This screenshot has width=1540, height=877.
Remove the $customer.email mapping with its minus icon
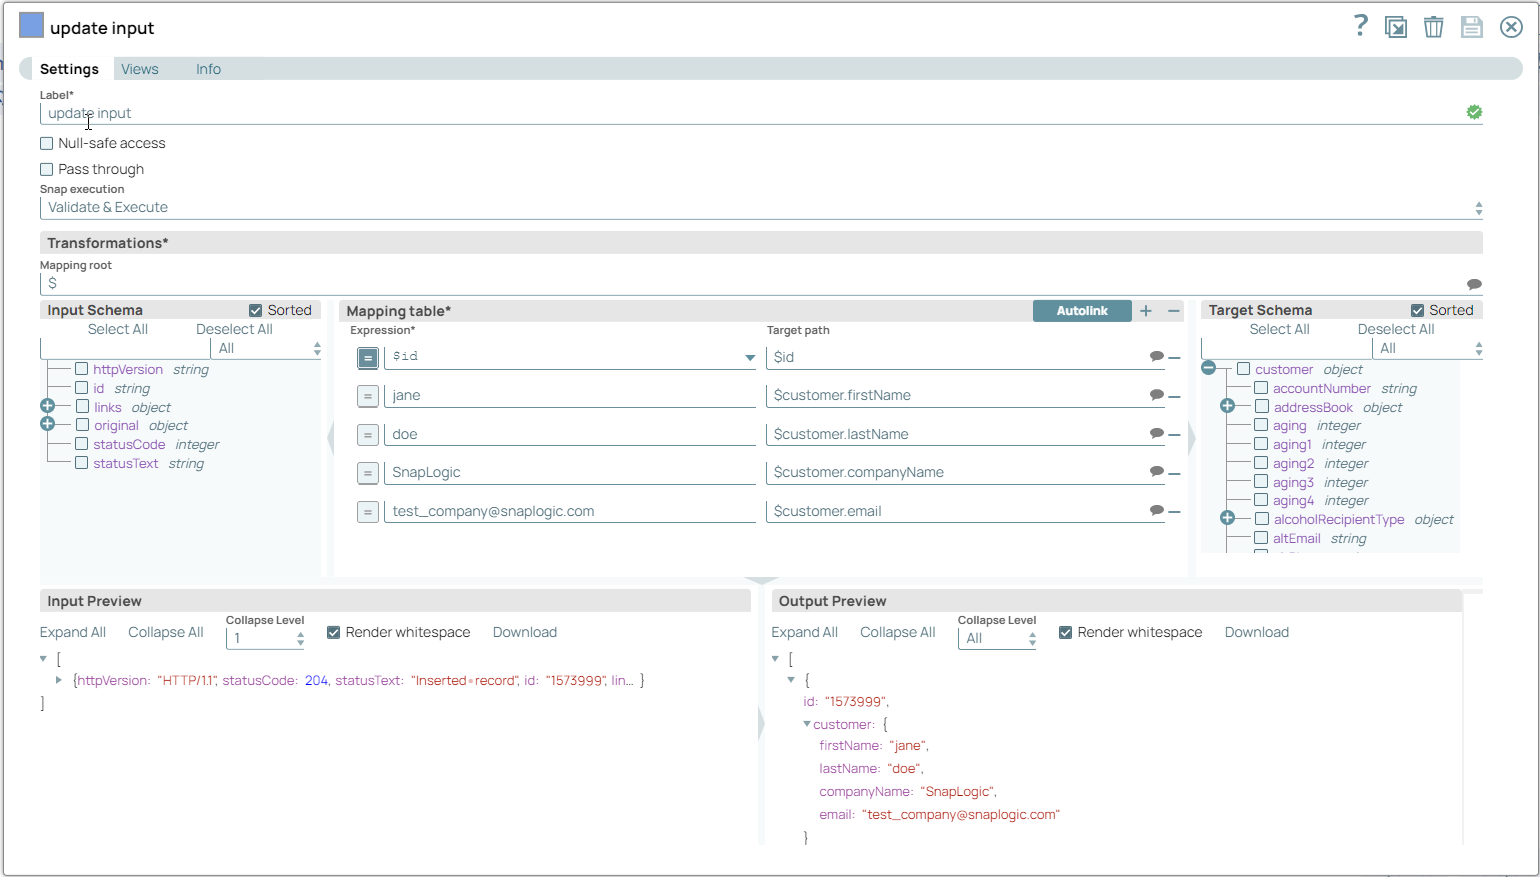tap(1175, 511)
